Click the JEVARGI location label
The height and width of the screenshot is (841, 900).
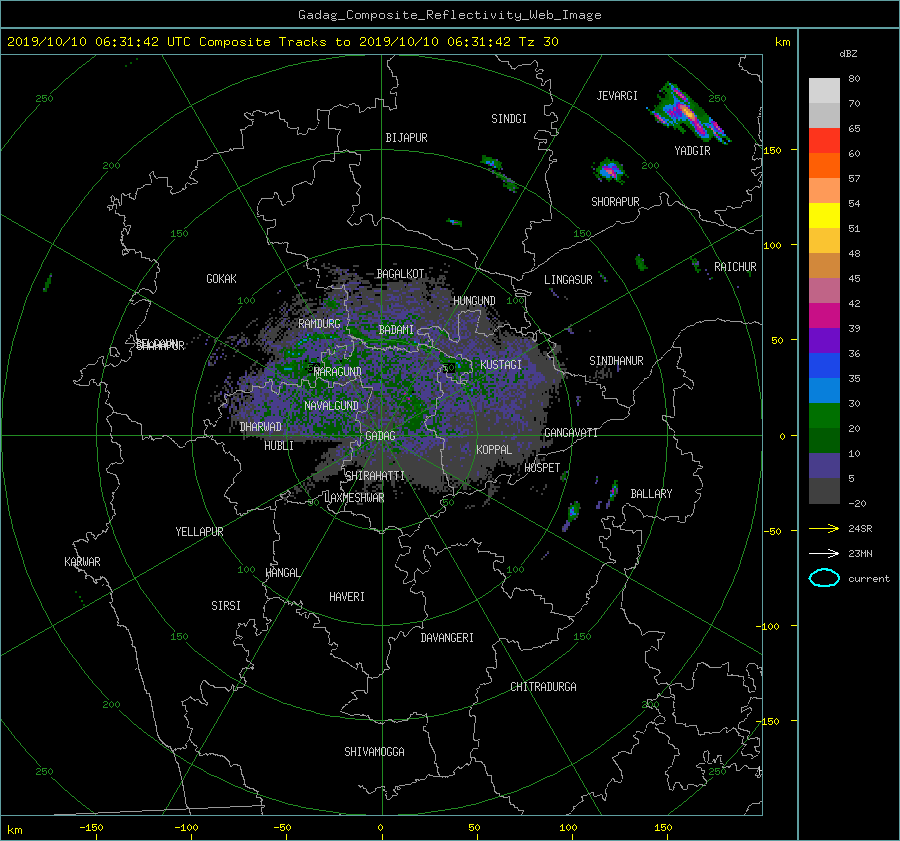point(617,96)
